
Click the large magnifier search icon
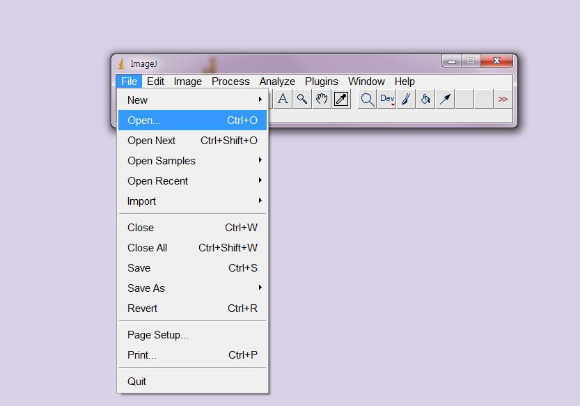click(367, 99)
